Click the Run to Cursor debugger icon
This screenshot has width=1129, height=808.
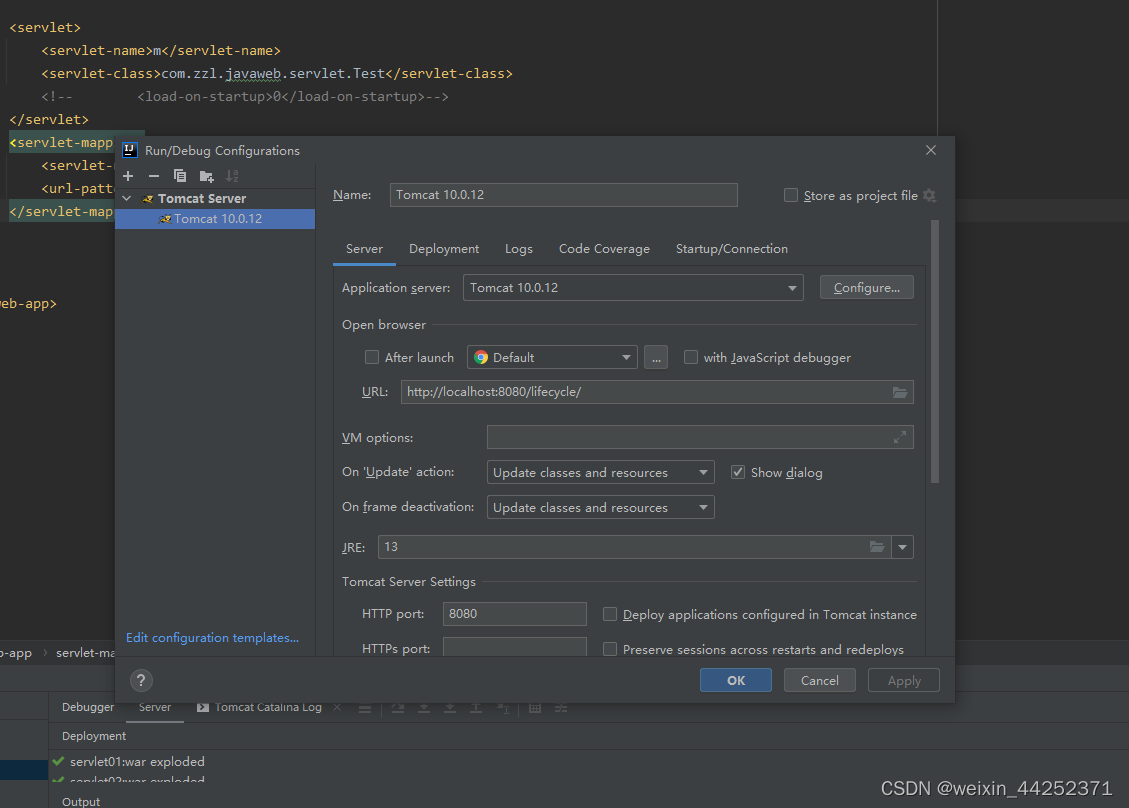coord(503,708)
